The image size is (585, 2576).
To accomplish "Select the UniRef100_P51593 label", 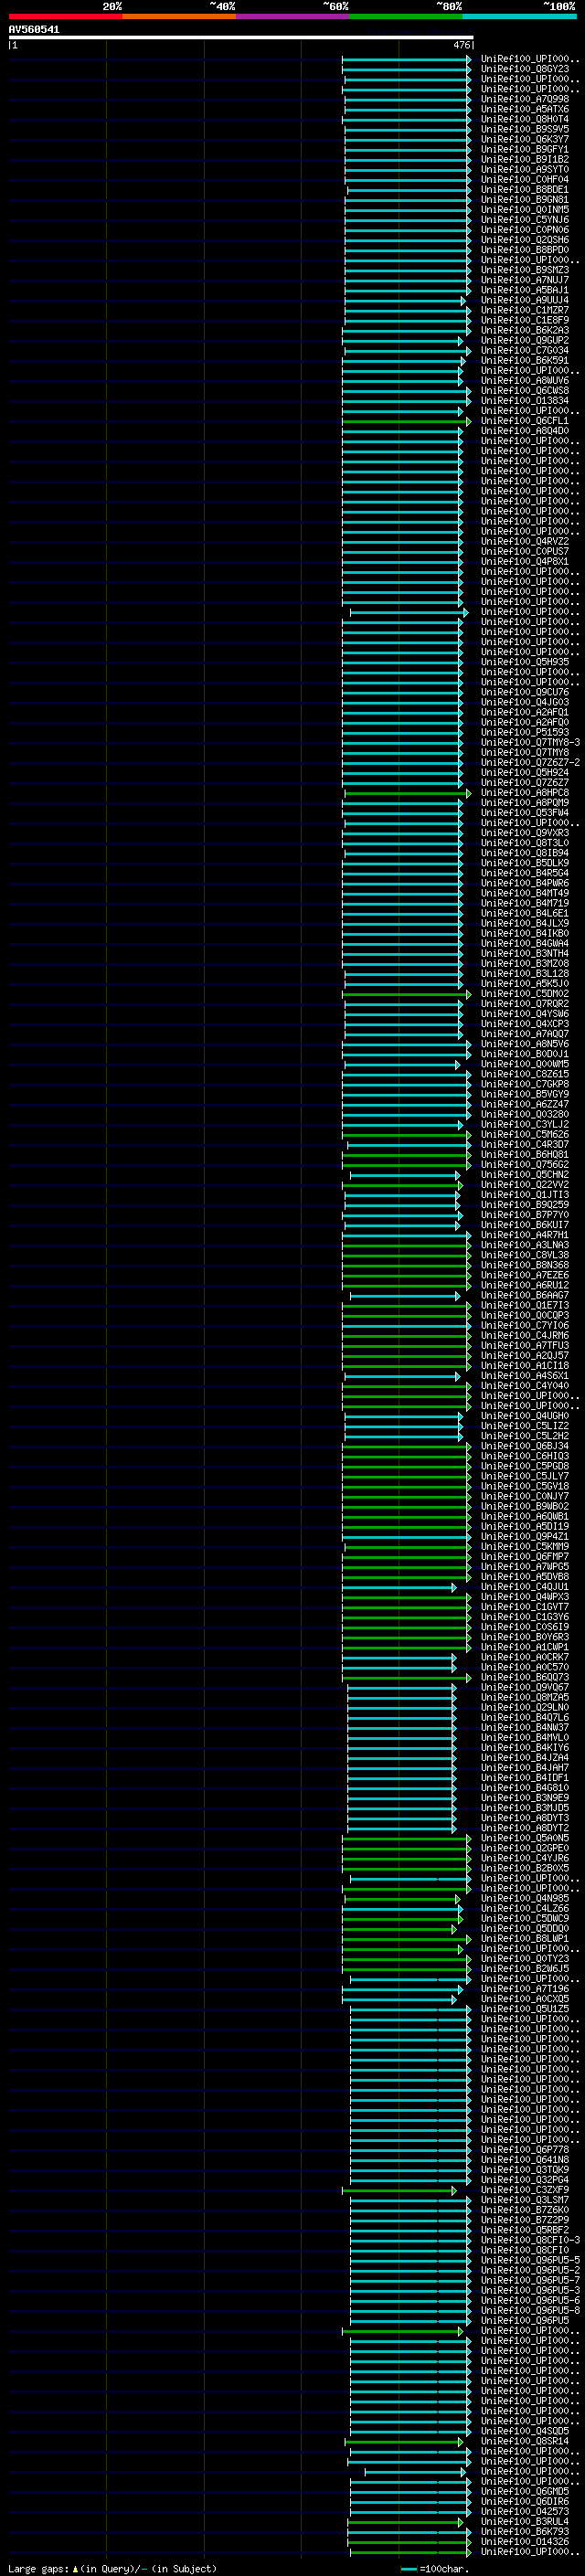I will tap(525, 732).
